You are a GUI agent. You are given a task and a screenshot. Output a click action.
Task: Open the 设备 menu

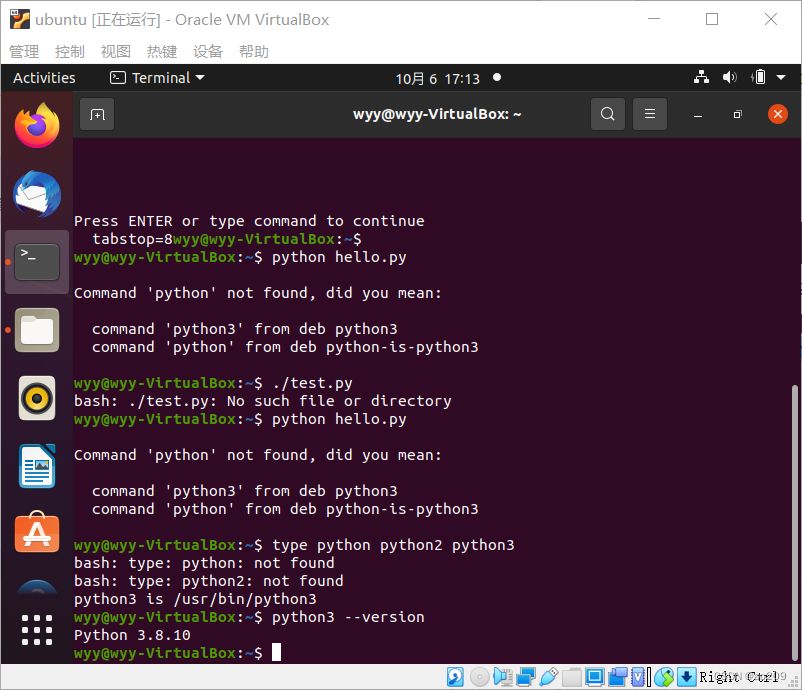208,51
